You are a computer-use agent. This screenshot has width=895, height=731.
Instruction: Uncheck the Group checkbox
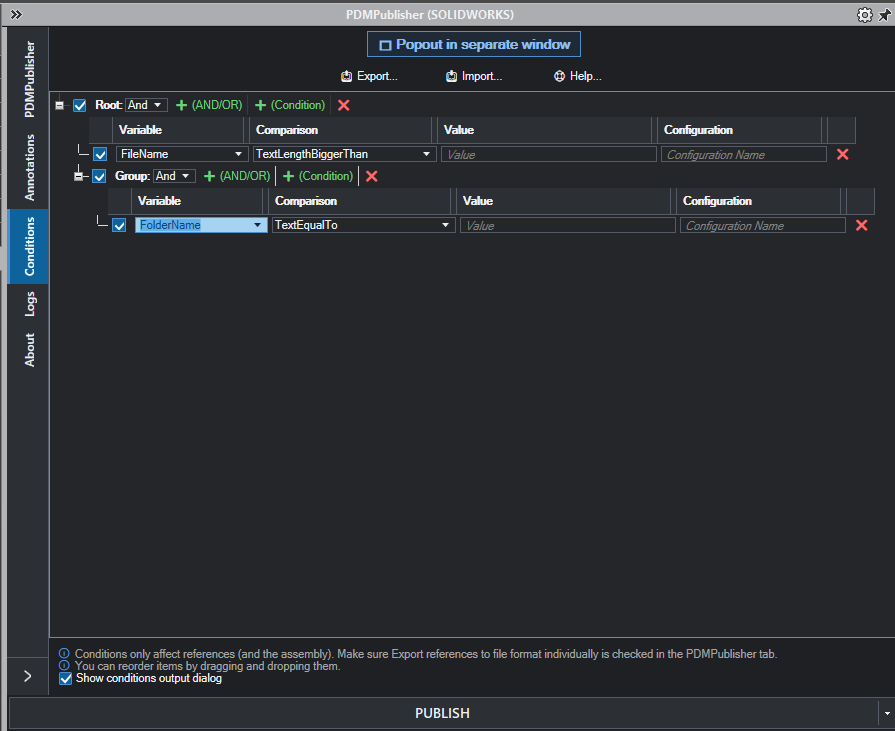99,176
